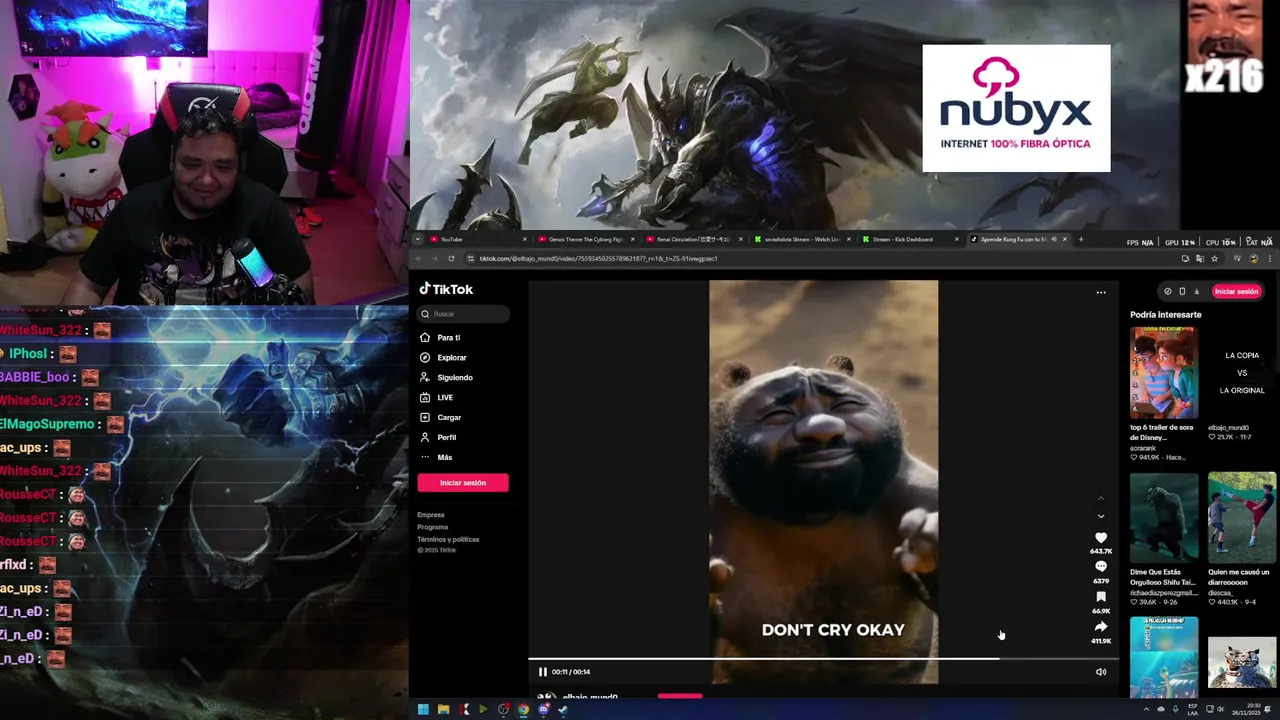This screenshot has width=1280, height=720.
Task: Show hidden system tray icons
Action: tap(1146, 710)
